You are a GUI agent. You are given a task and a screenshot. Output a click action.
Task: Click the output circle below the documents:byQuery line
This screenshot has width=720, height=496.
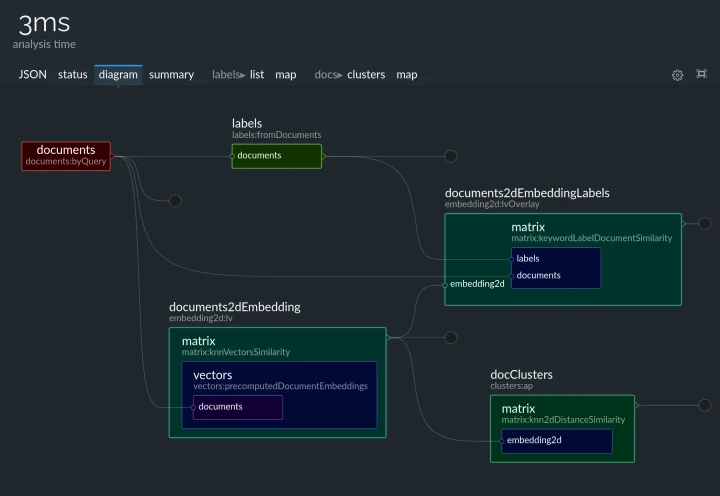coord(175,201)
